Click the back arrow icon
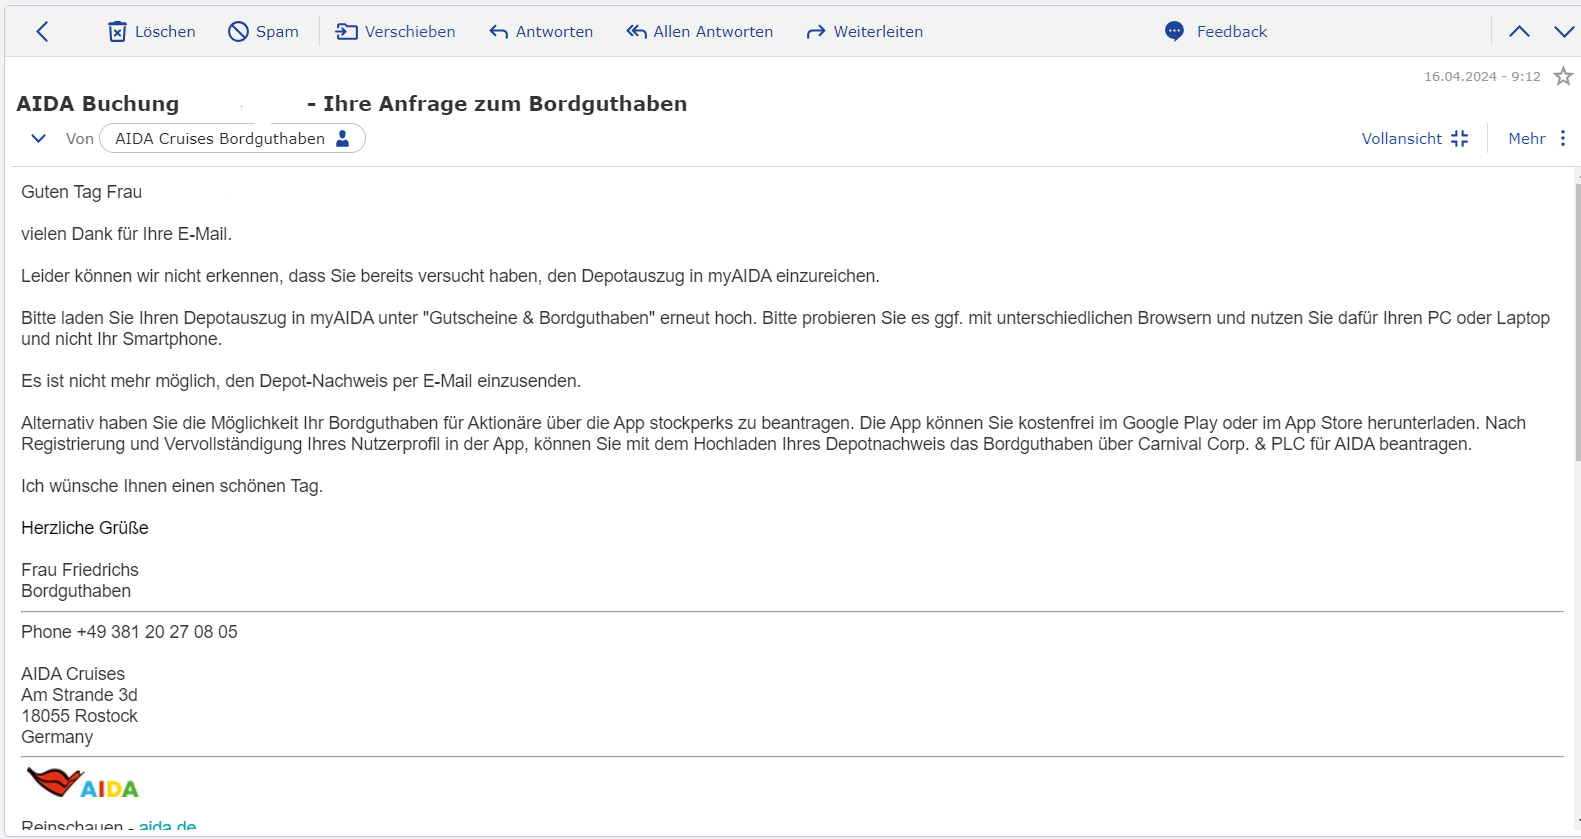Image resolution: width=1581 pixels, height=839 pixels. pos(42,32)
